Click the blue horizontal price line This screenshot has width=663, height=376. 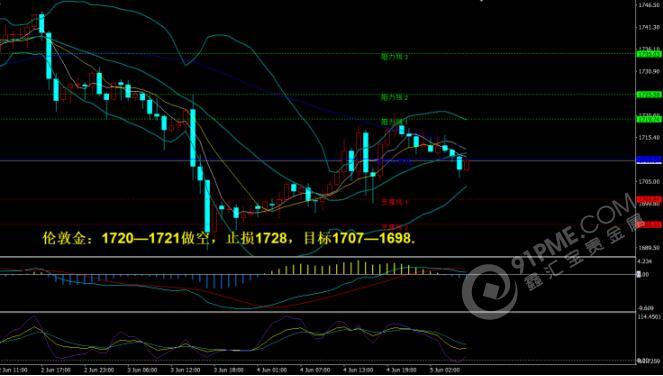318,160
